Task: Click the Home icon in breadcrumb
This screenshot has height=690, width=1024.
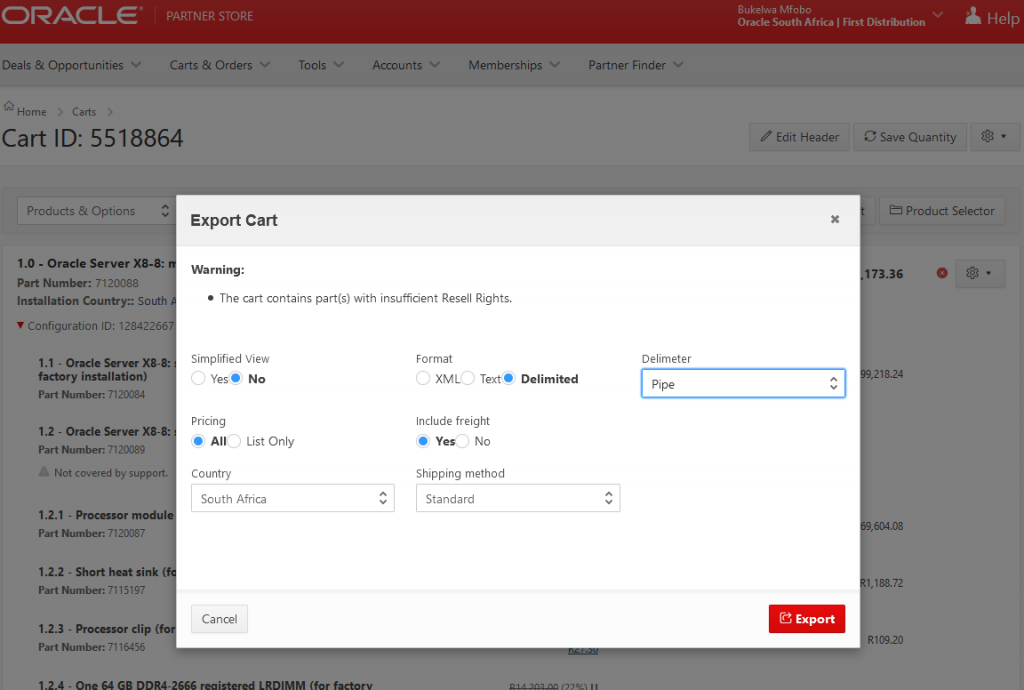Action: tap(9, 106)
